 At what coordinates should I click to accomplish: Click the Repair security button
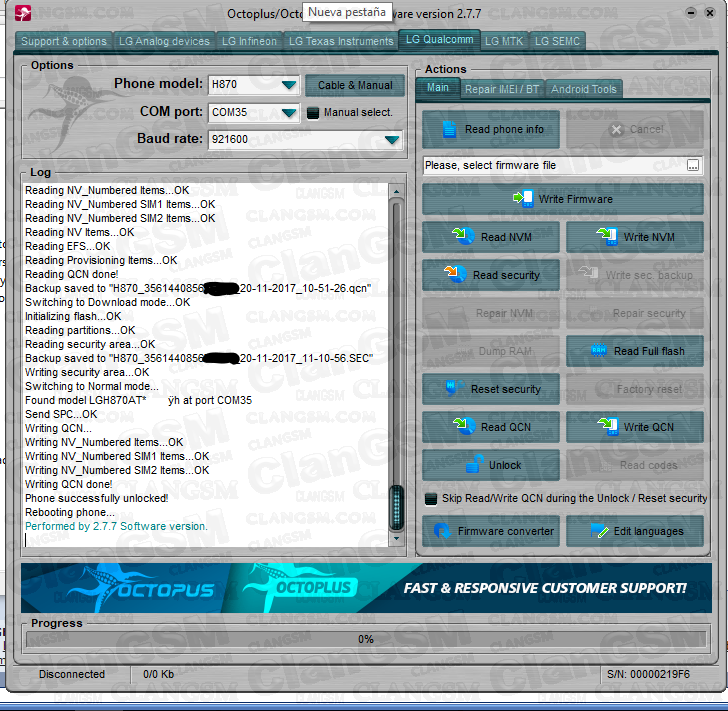tap(635, 313)
